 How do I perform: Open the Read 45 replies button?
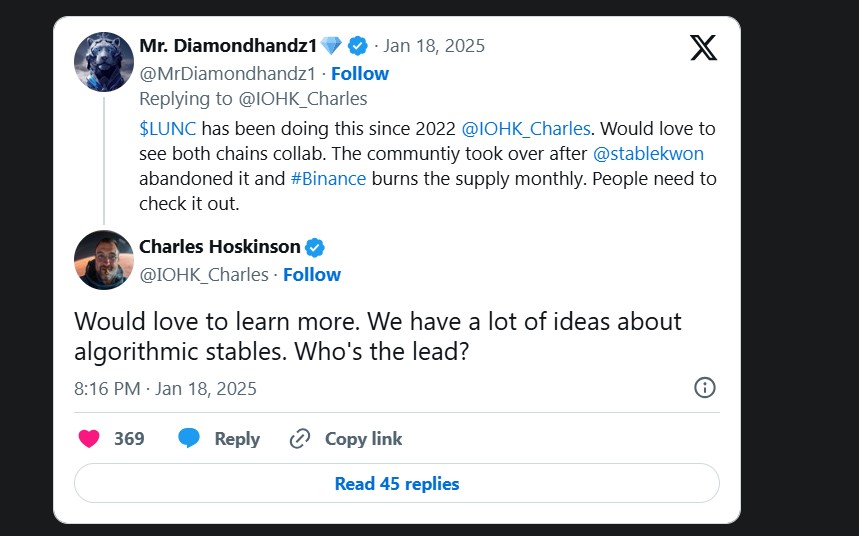(x=397, y=483)
